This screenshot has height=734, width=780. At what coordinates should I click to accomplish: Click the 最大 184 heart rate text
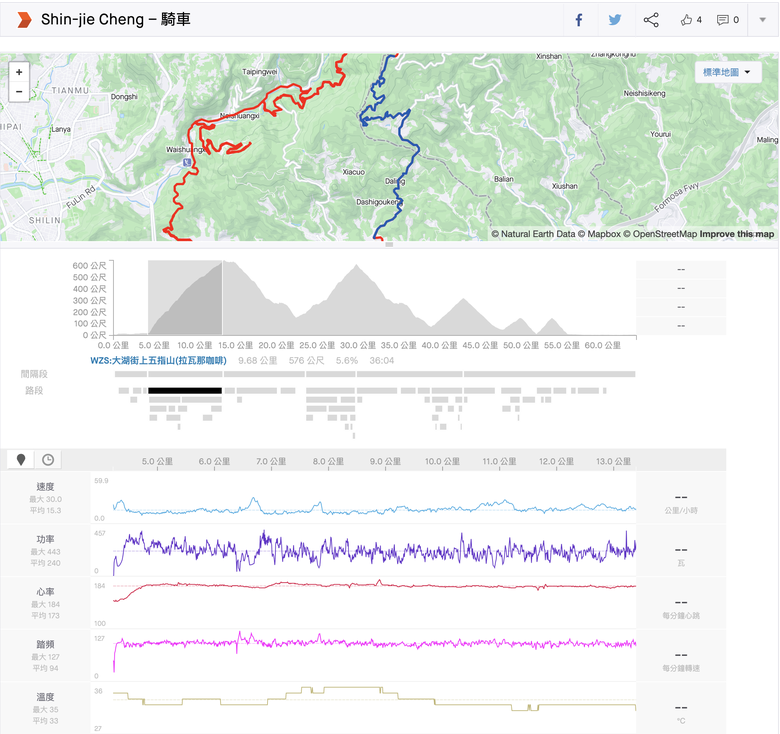45,604
